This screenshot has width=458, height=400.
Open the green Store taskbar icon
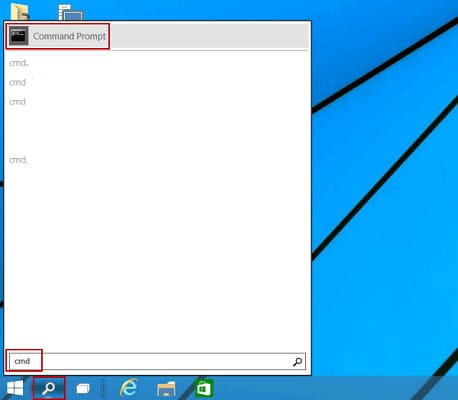(x=204, y=388)
